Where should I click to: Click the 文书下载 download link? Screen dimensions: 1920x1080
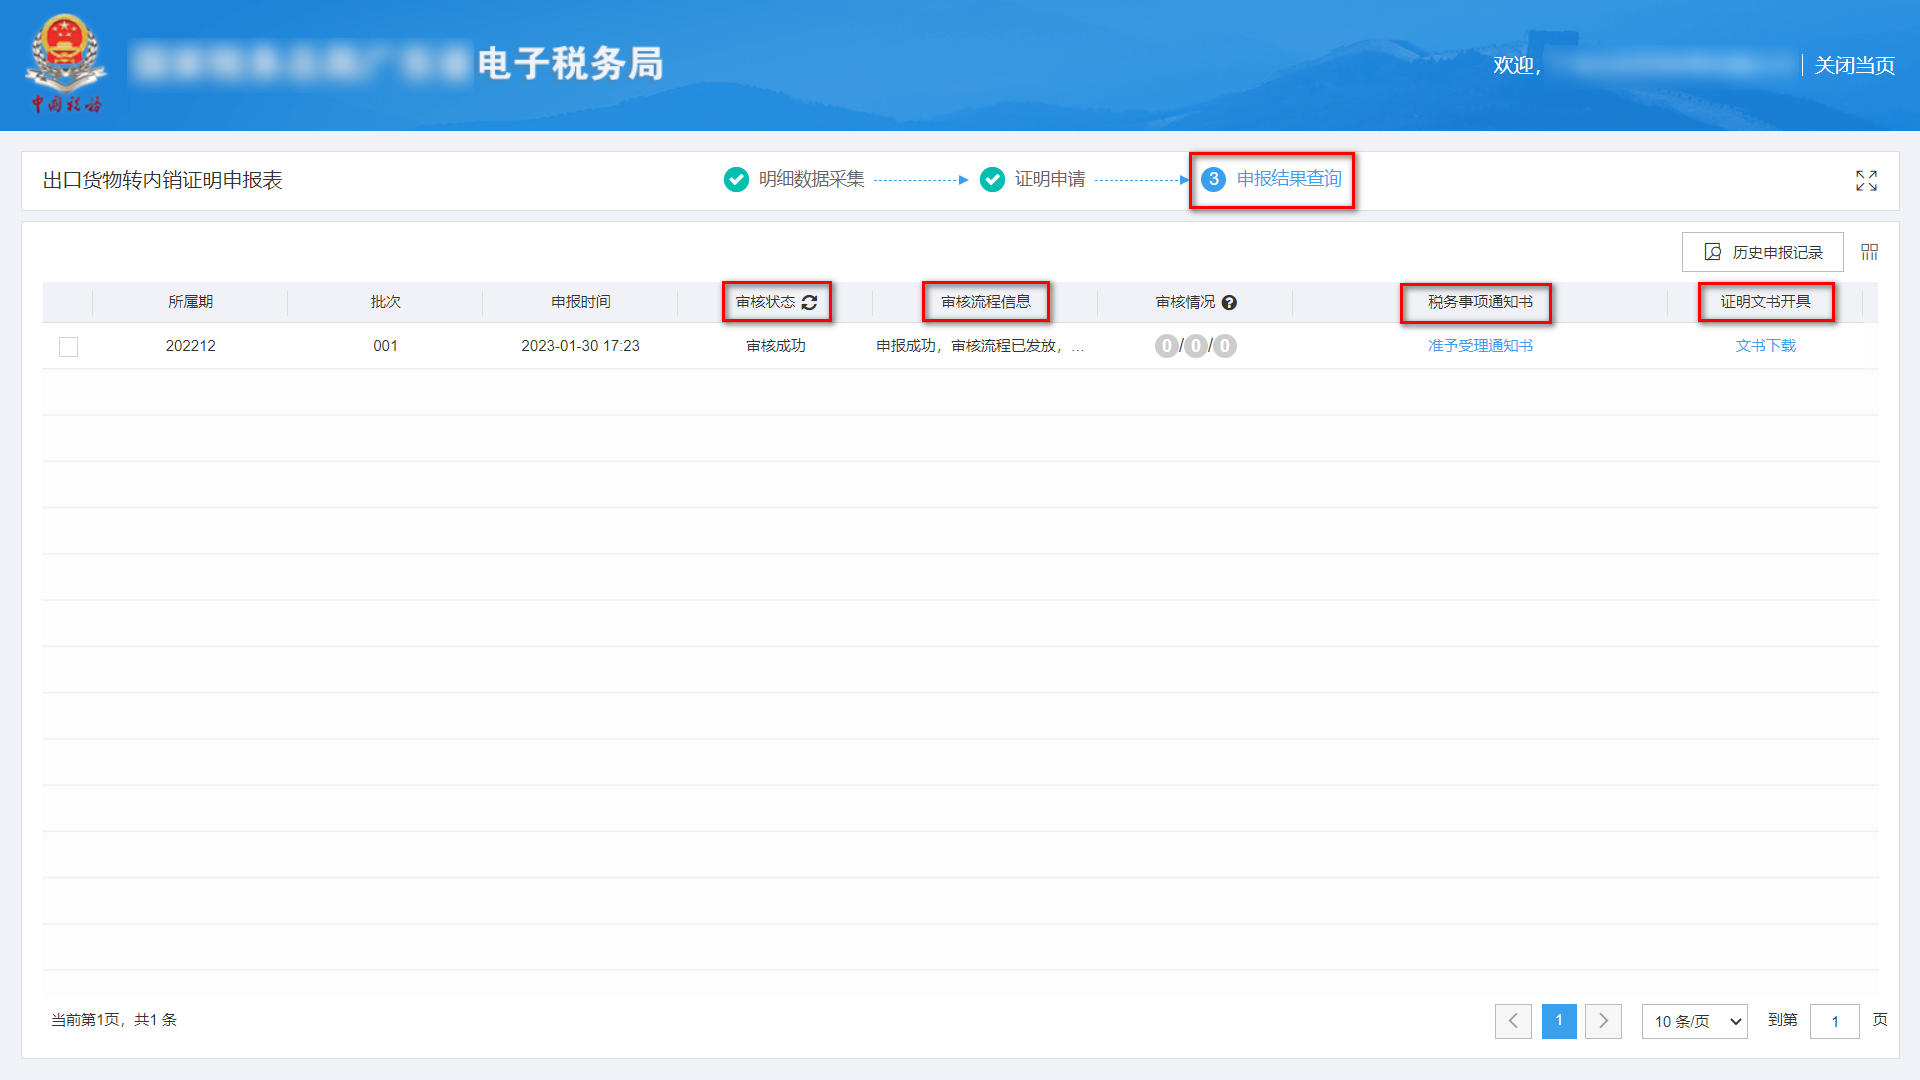(x=1766, y=346)
